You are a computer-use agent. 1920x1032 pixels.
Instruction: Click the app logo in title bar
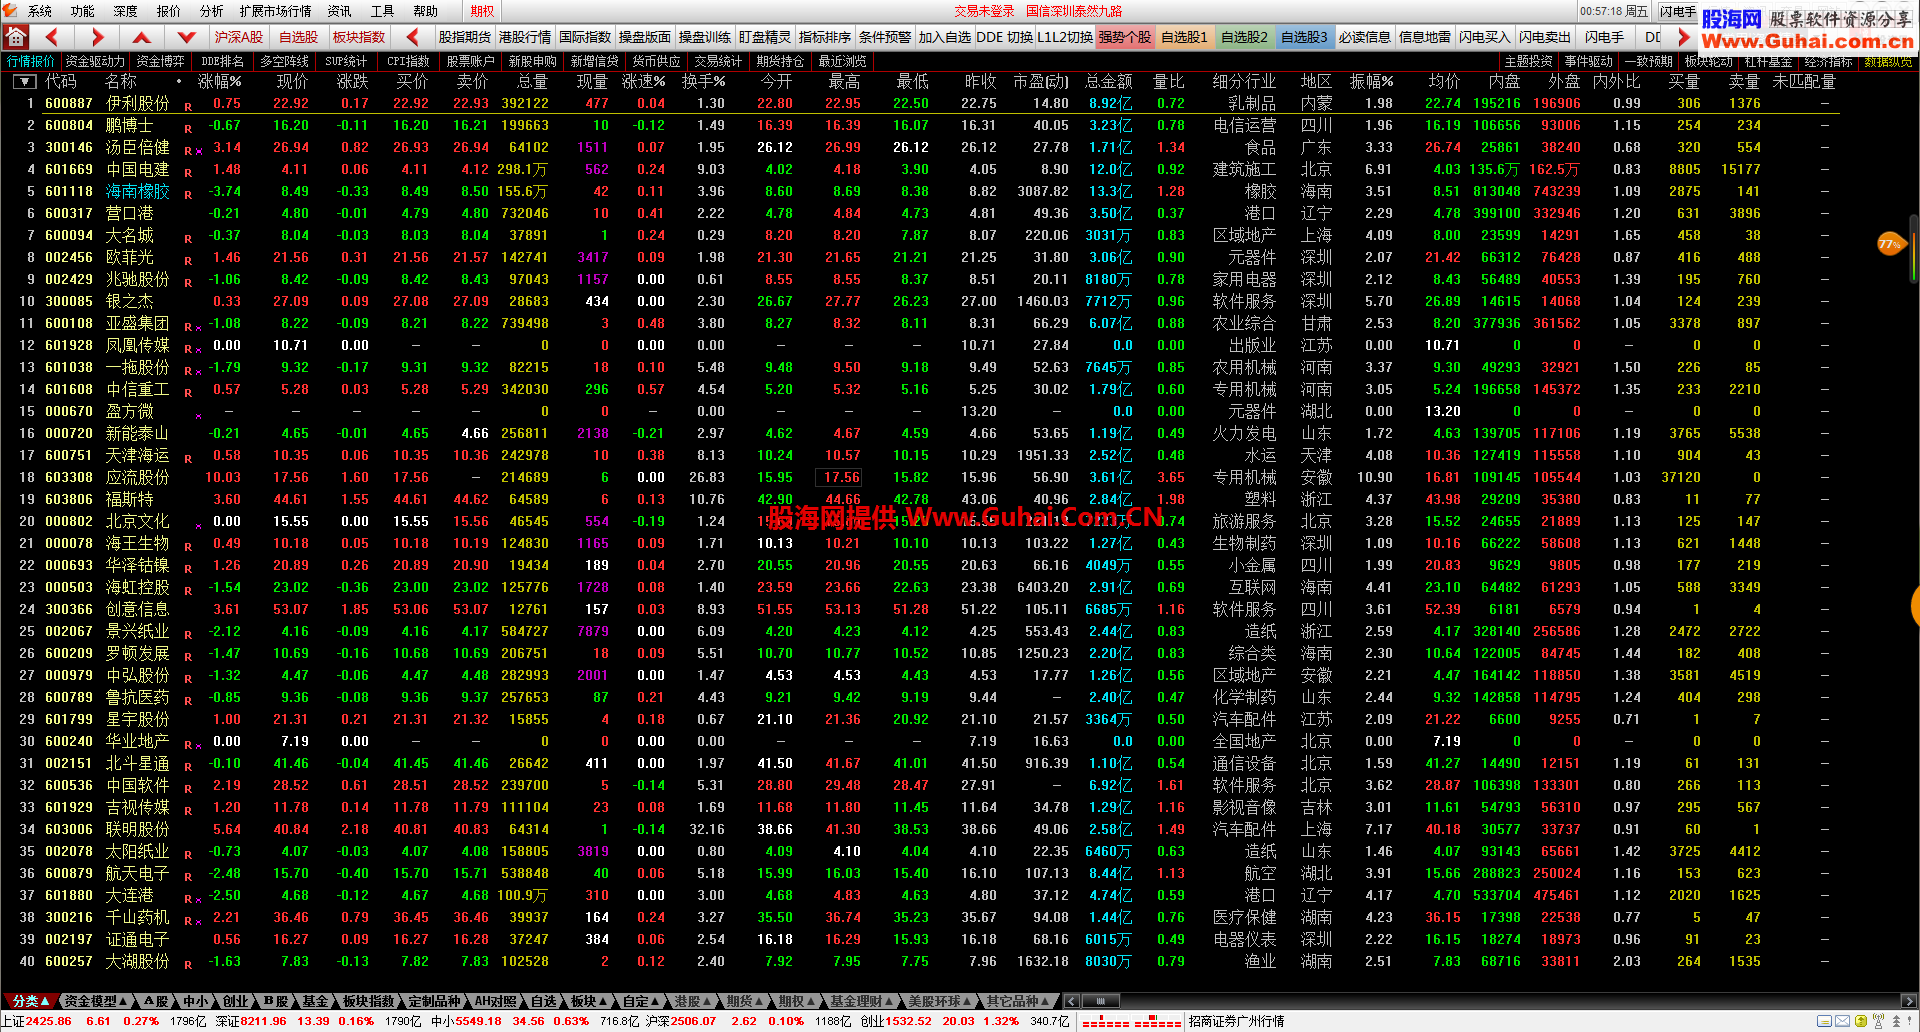10,10
